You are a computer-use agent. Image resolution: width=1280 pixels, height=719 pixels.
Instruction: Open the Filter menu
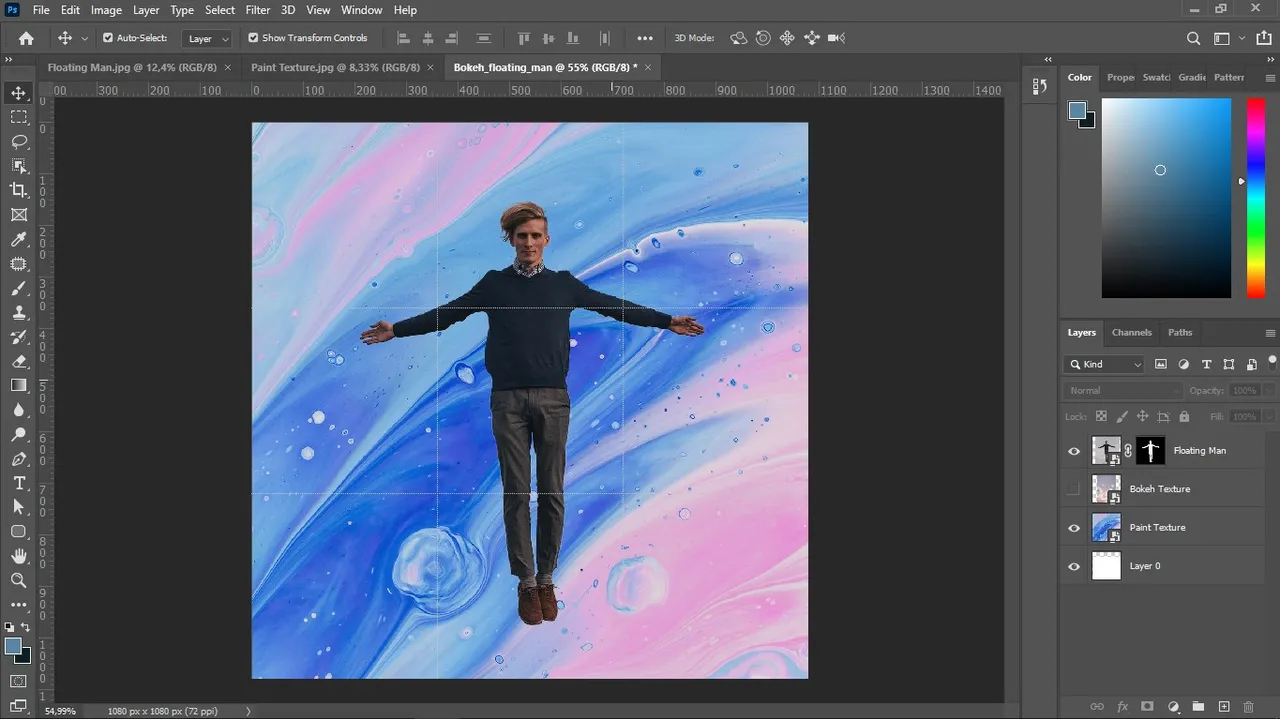click(258, 10)
